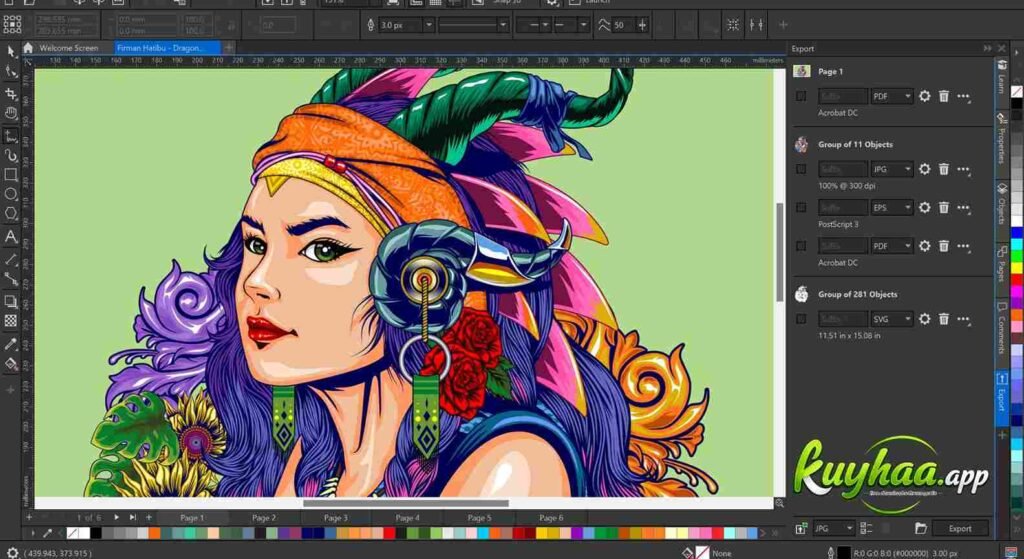Click the zoom navigator icon below the scrollbar
This screenshot has height=559, width=1024.
click(779, 502)
